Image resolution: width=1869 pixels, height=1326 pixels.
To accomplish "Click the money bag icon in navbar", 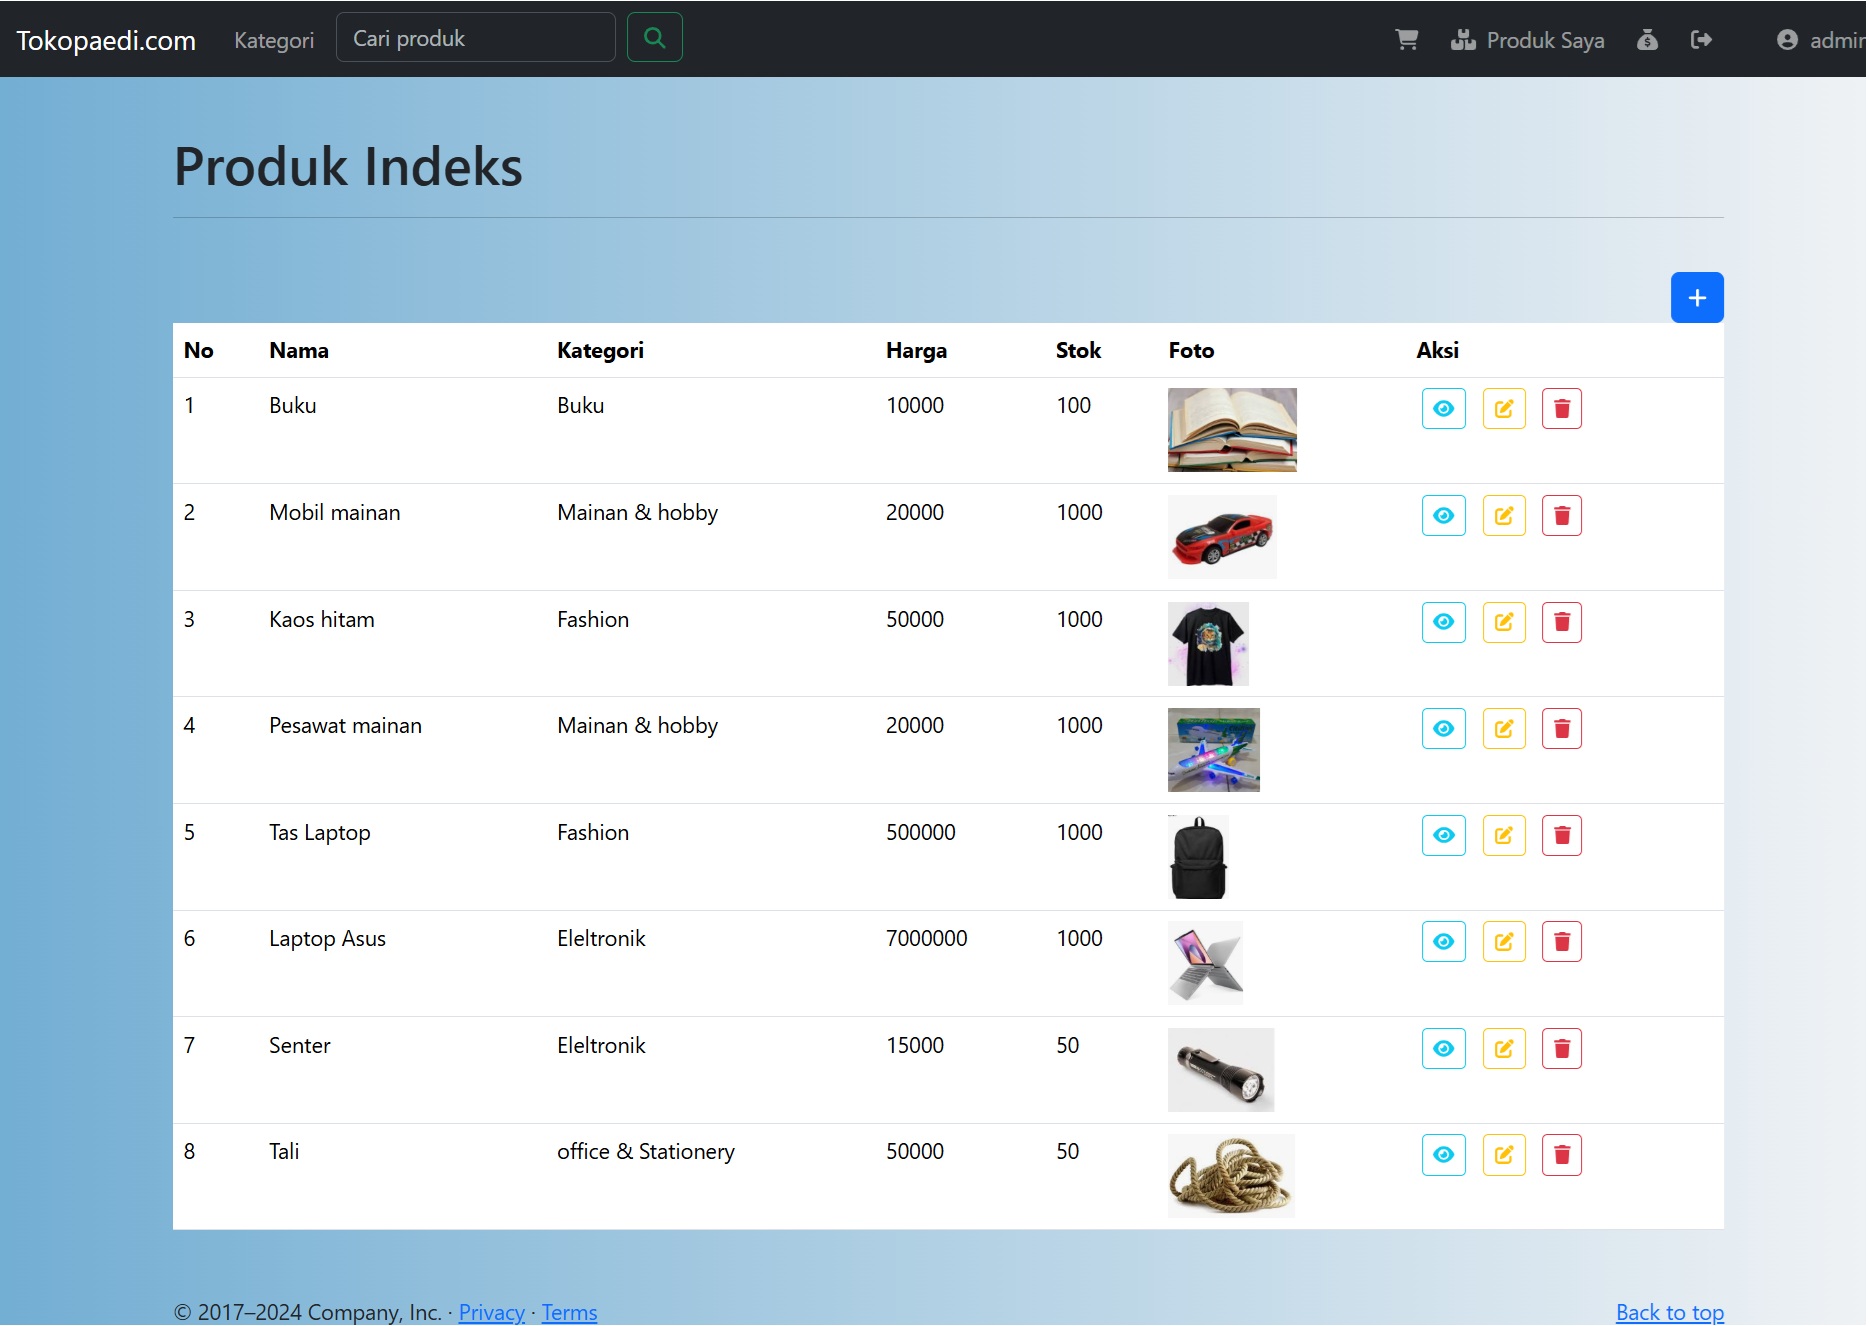I will [x=1647, y=40].
